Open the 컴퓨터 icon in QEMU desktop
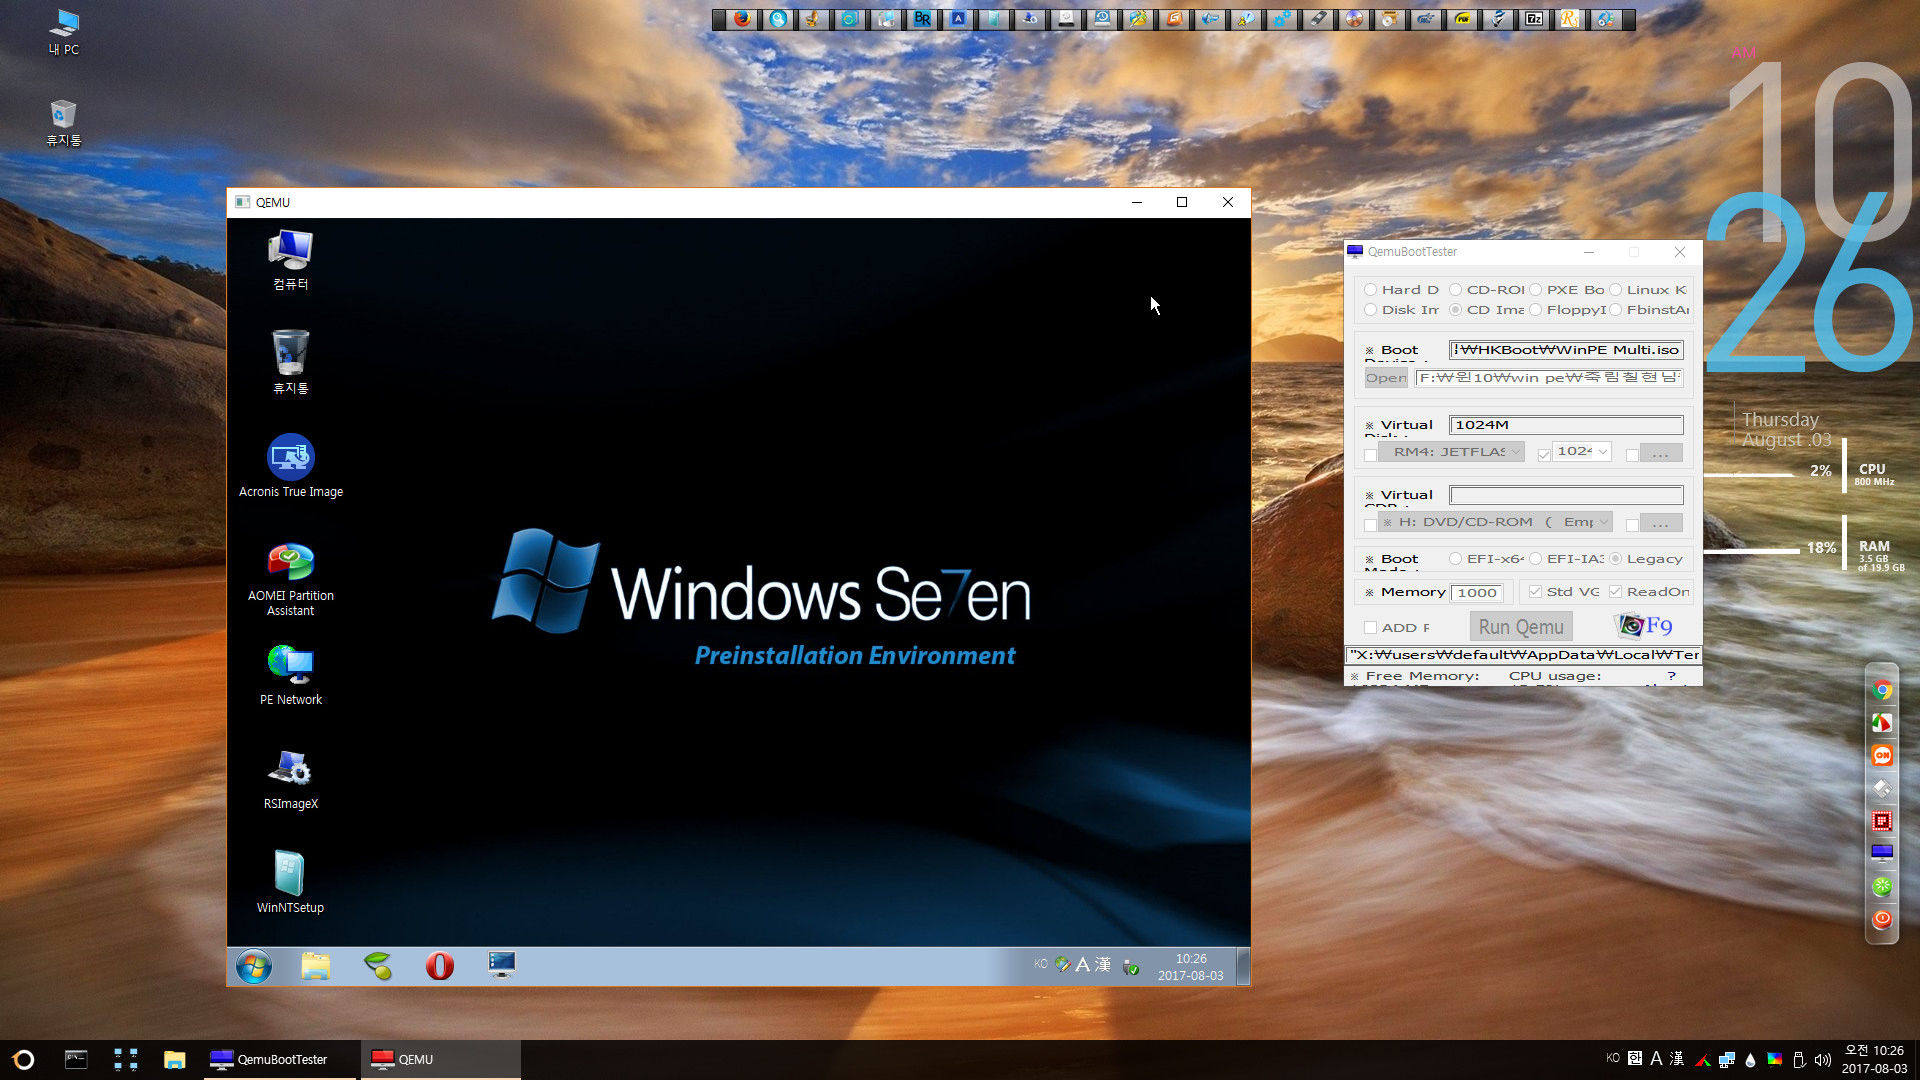This screenshot has width=1920, height=1080. (x=291, y=259)
